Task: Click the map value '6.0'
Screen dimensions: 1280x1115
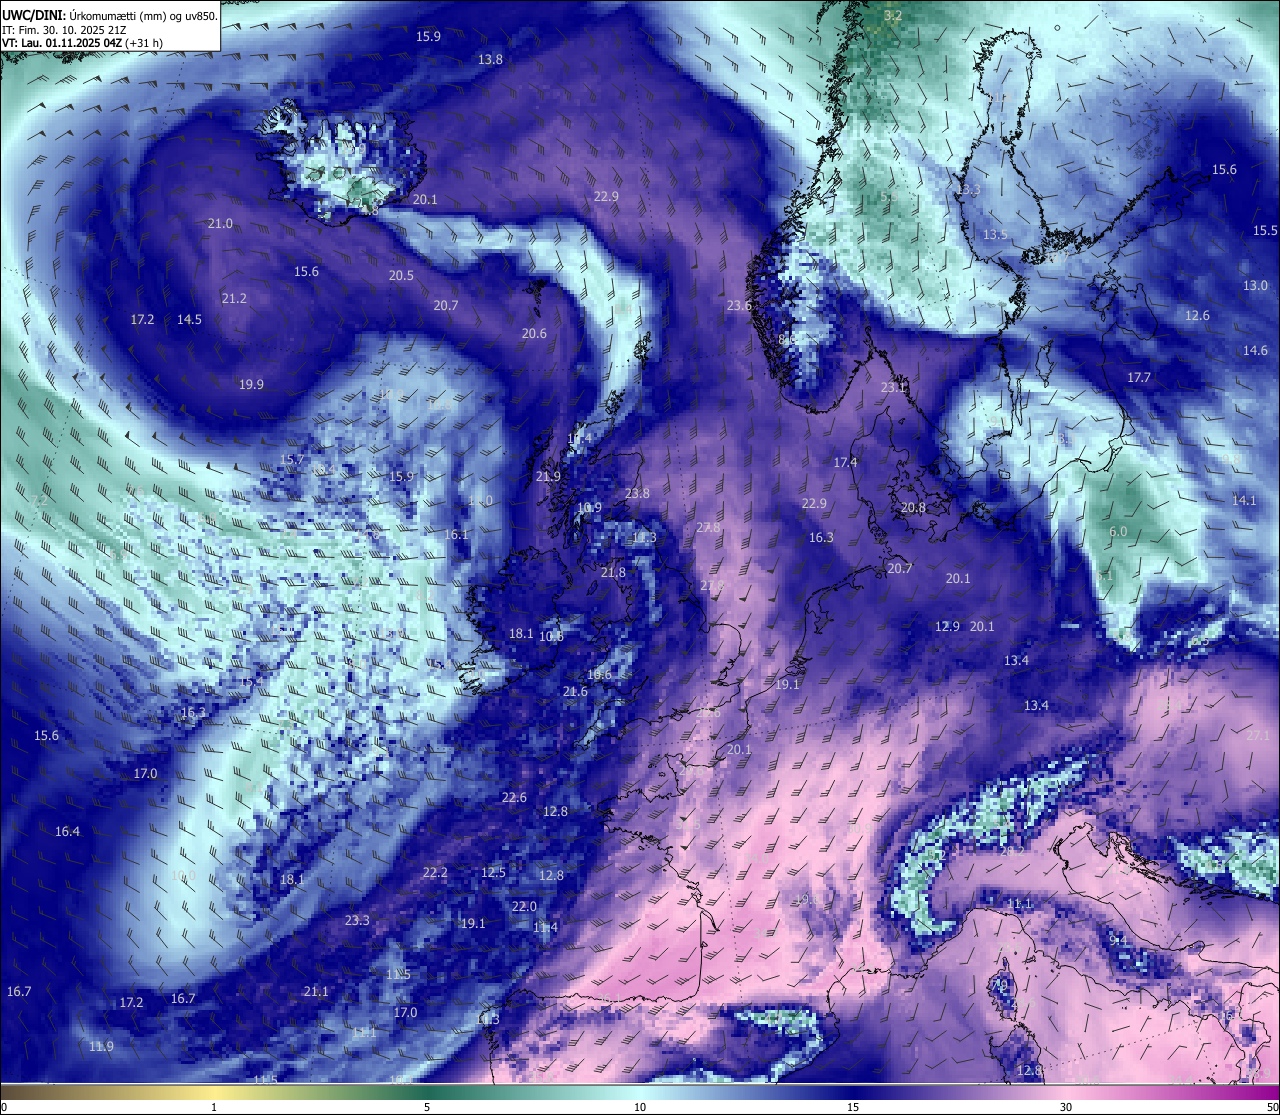Action: (1118, 532)
